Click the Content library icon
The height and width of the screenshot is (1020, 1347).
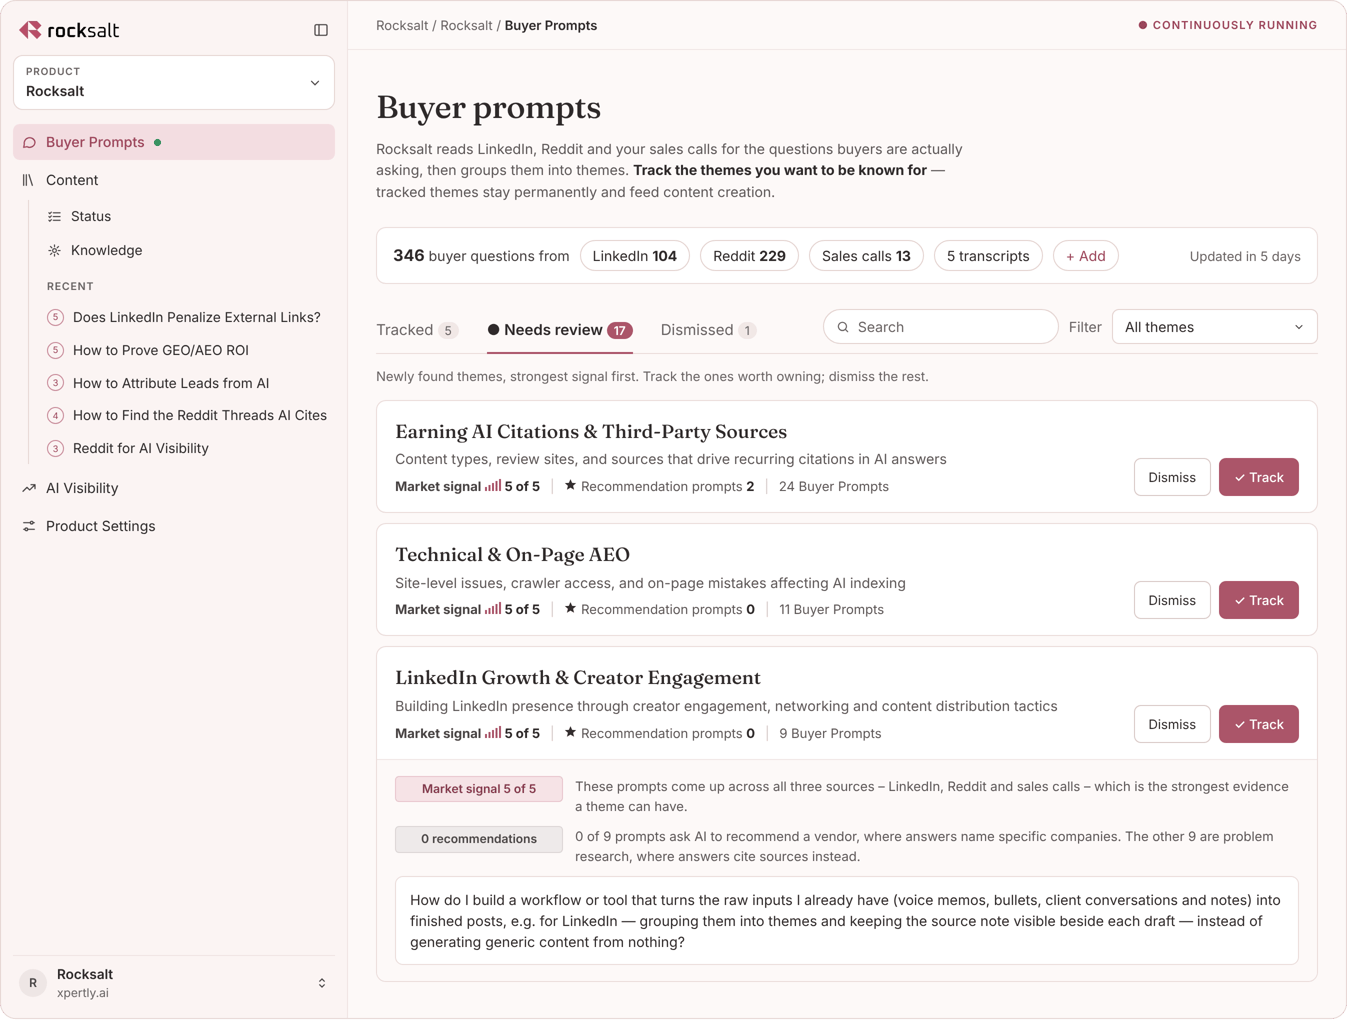coord(28,180)
